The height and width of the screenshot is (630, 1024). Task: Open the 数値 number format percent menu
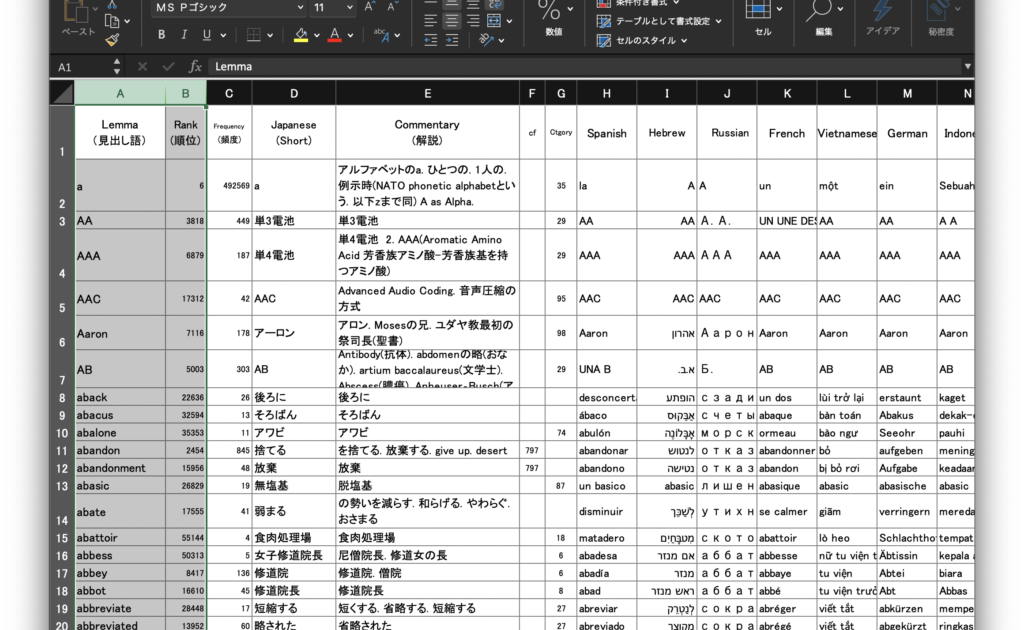coord(554,16)
